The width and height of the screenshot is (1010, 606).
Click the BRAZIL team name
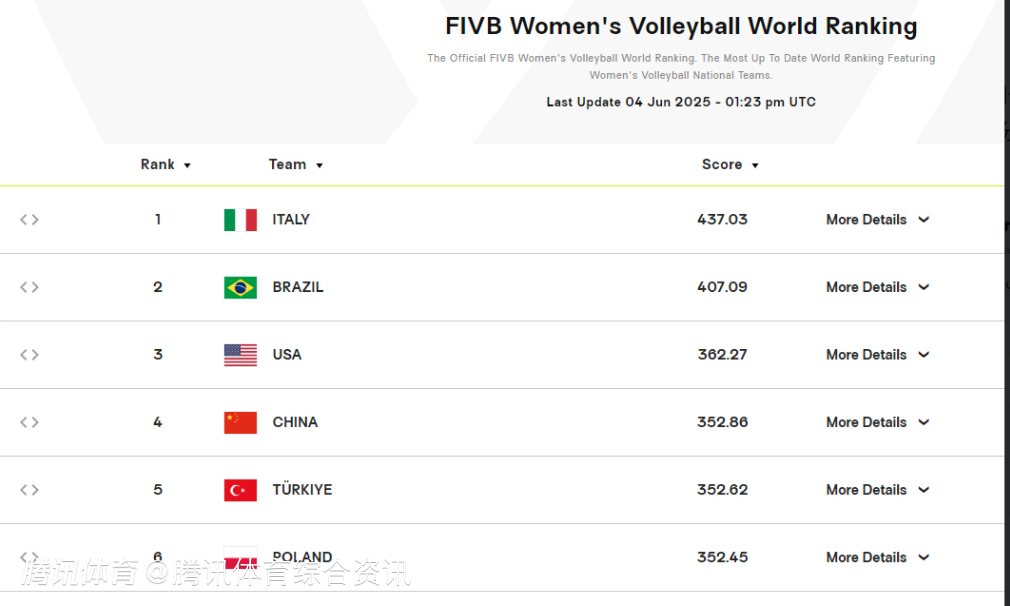tap(298, 287)
